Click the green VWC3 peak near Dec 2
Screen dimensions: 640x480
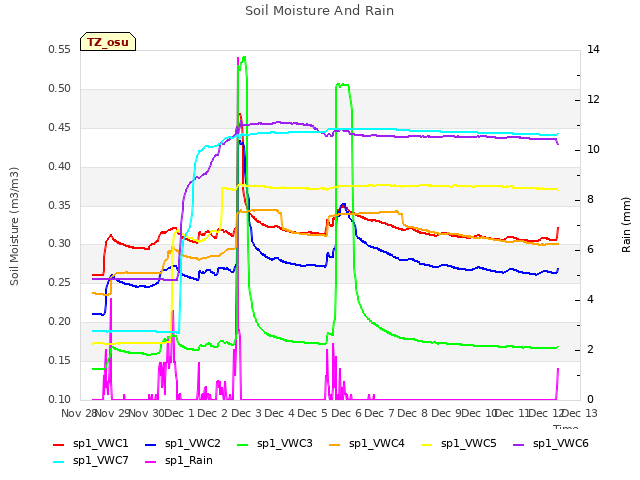click(x=243, y=60)
